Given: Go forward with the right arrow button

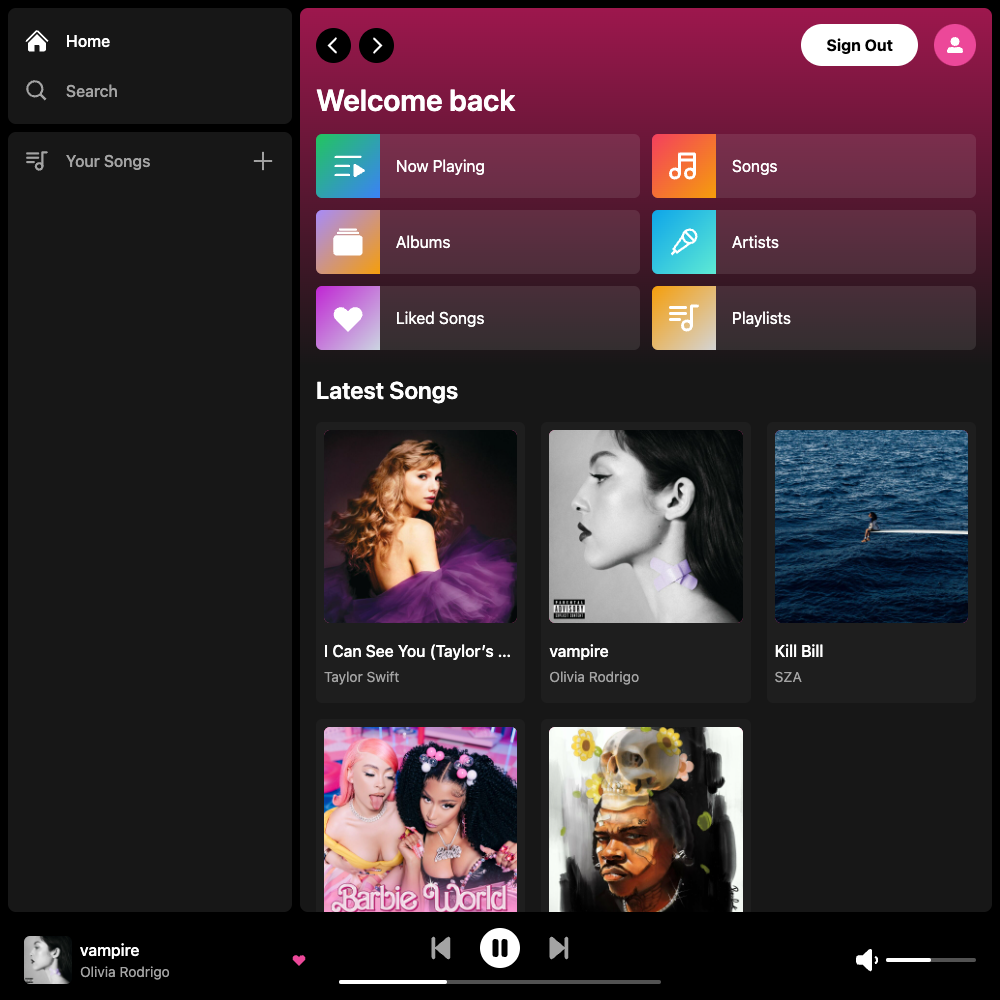Looking at the screenshot, I should [376, 45].
